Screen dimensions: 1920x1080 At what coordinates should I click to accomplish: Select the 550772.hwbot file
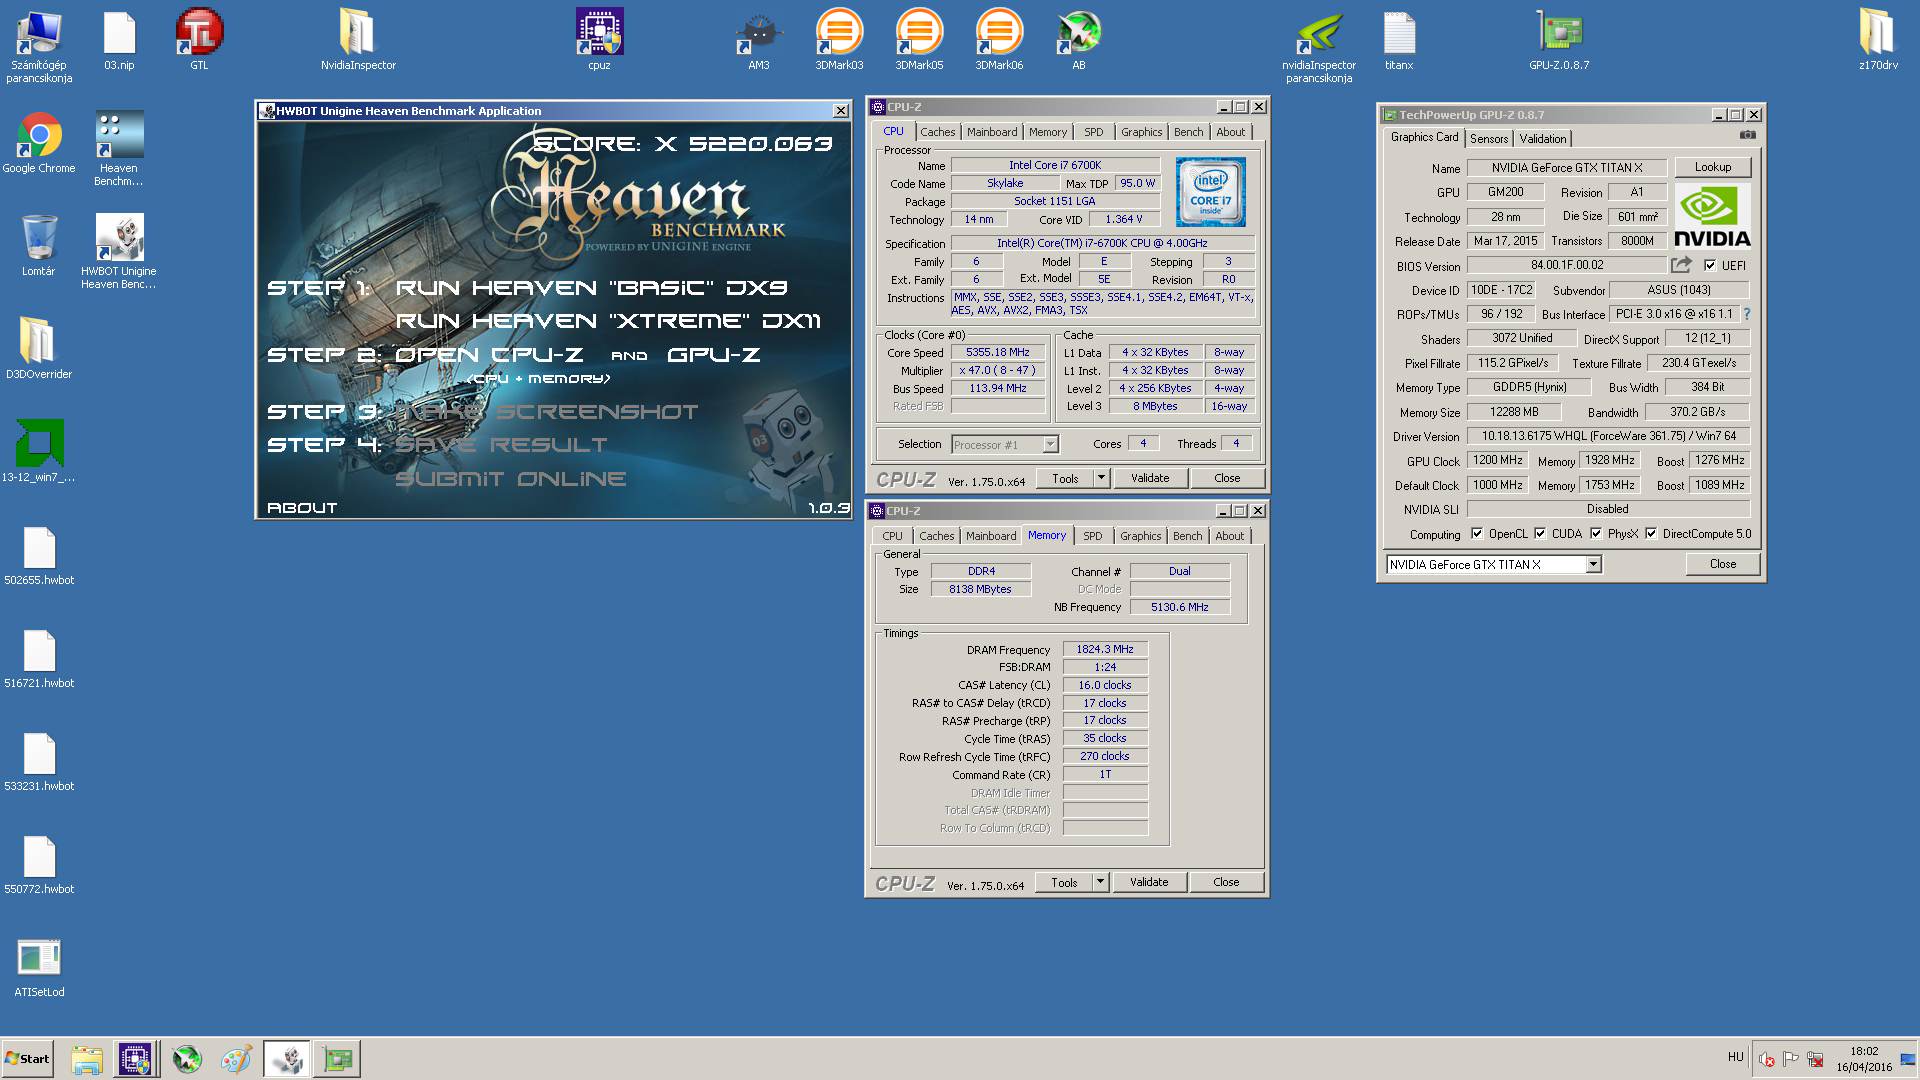(39, 864)
